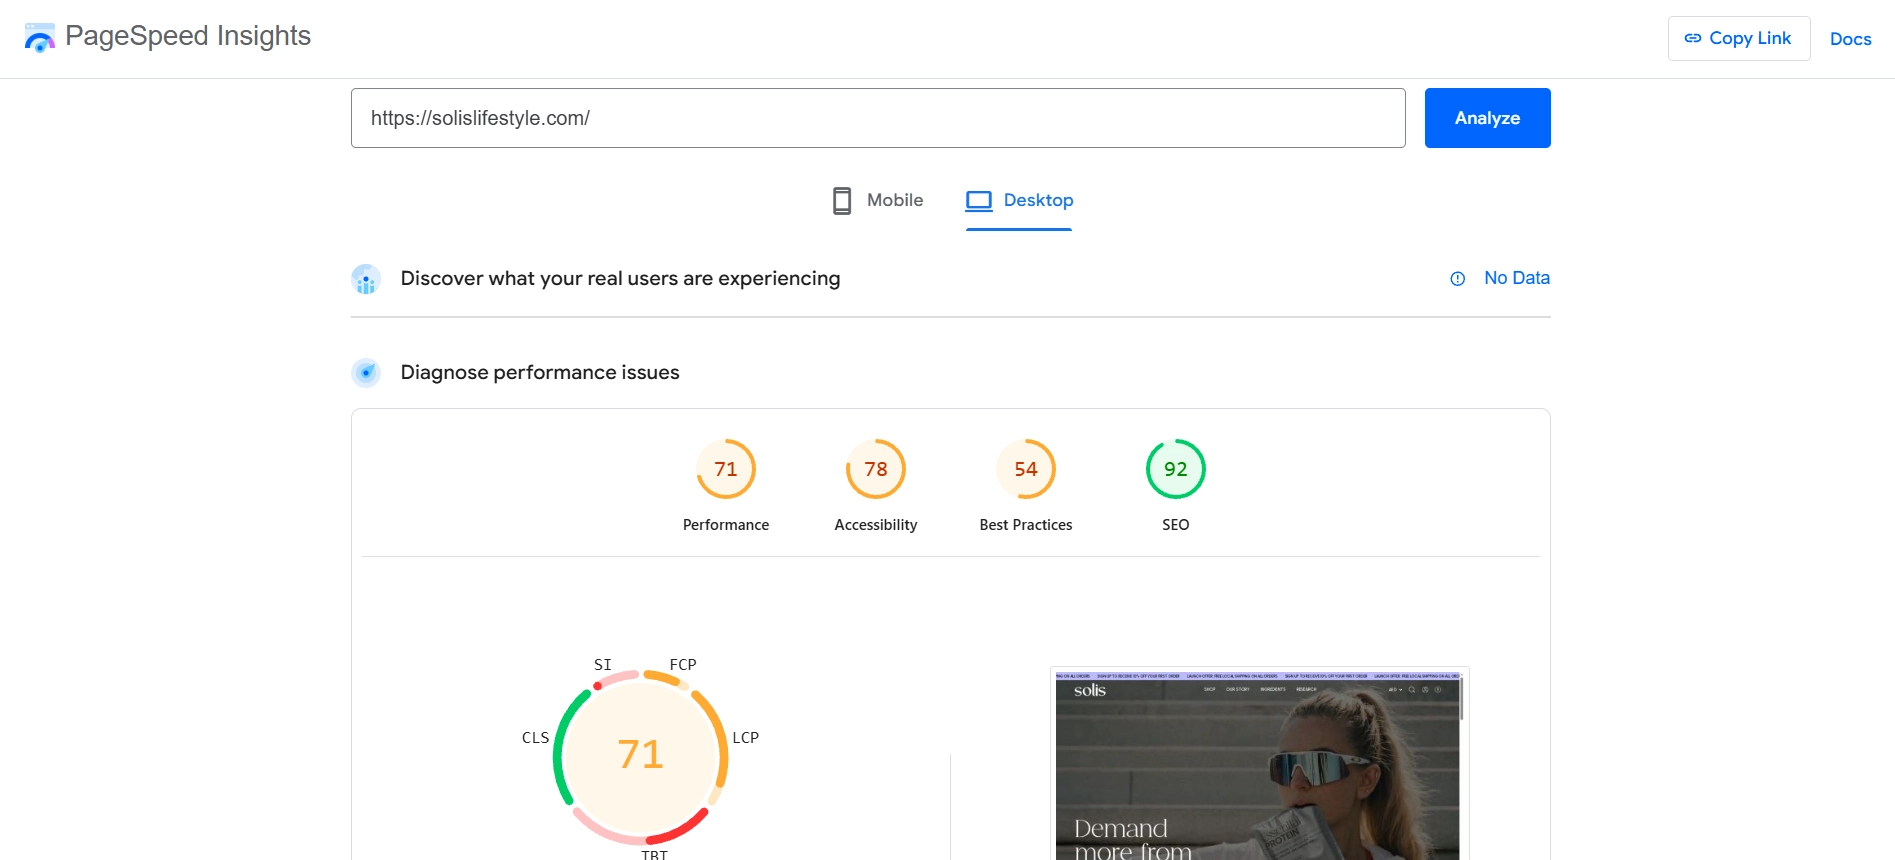
Task: Click the PageSpeed Insights logo icon
Action: 40,38
